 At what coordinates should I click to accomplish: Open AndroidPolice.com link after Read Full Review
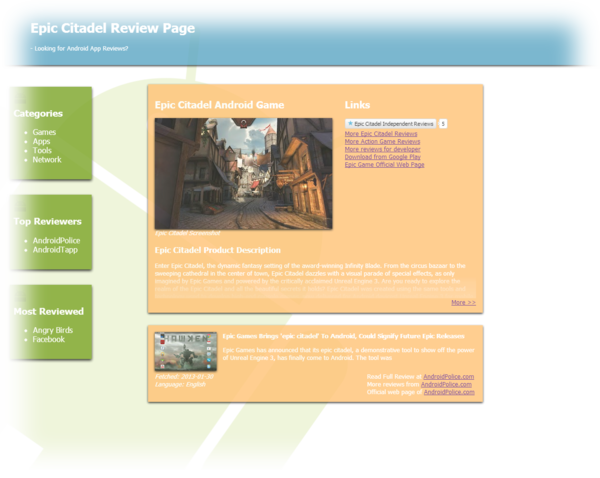coord(448,377)
